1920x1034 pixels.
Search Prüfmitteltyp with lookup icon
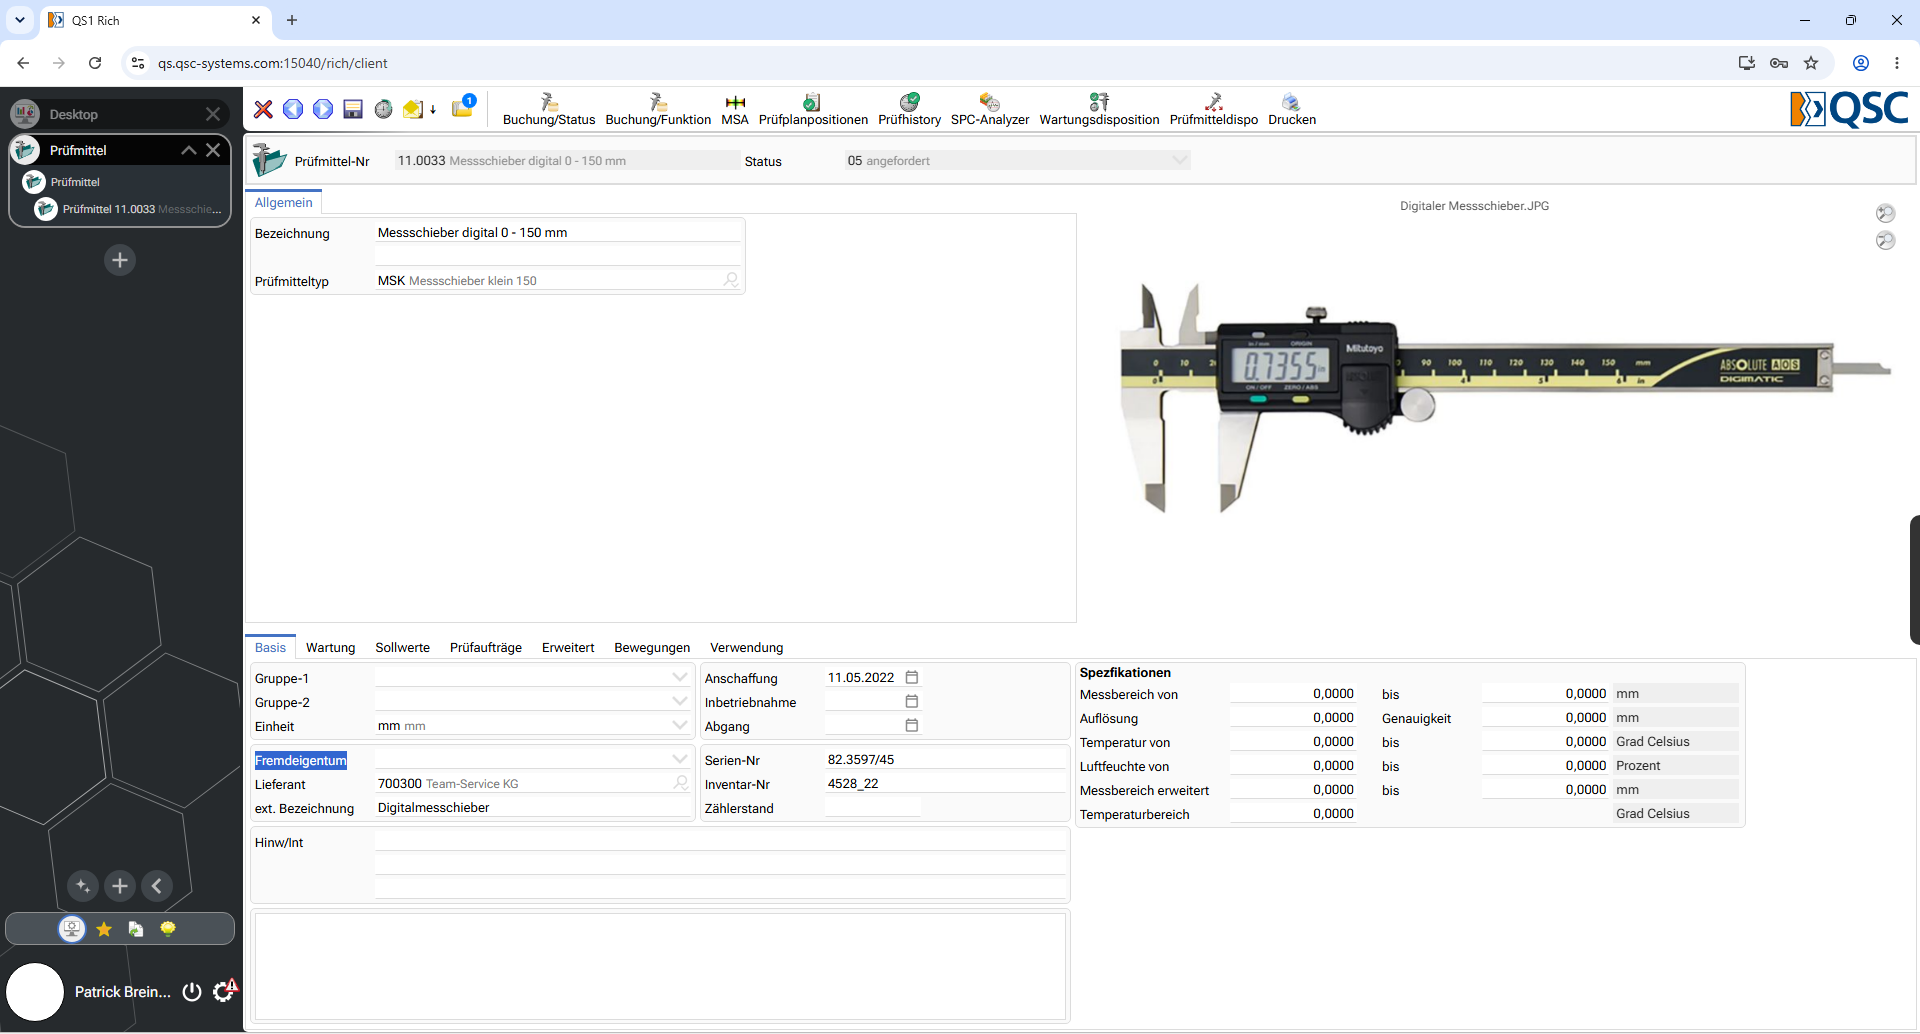click(731, 280)
